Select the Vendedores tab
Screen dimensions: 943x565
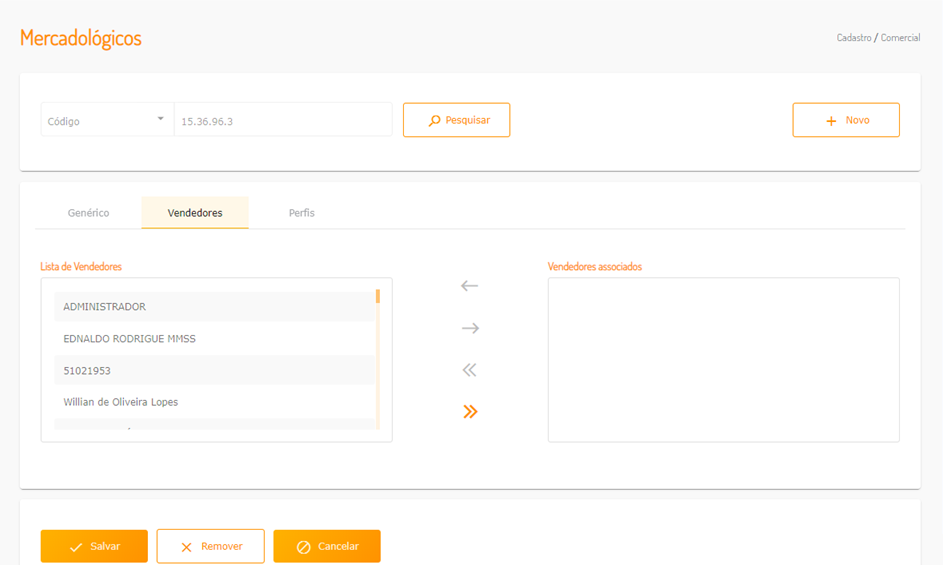pos(195,212)
